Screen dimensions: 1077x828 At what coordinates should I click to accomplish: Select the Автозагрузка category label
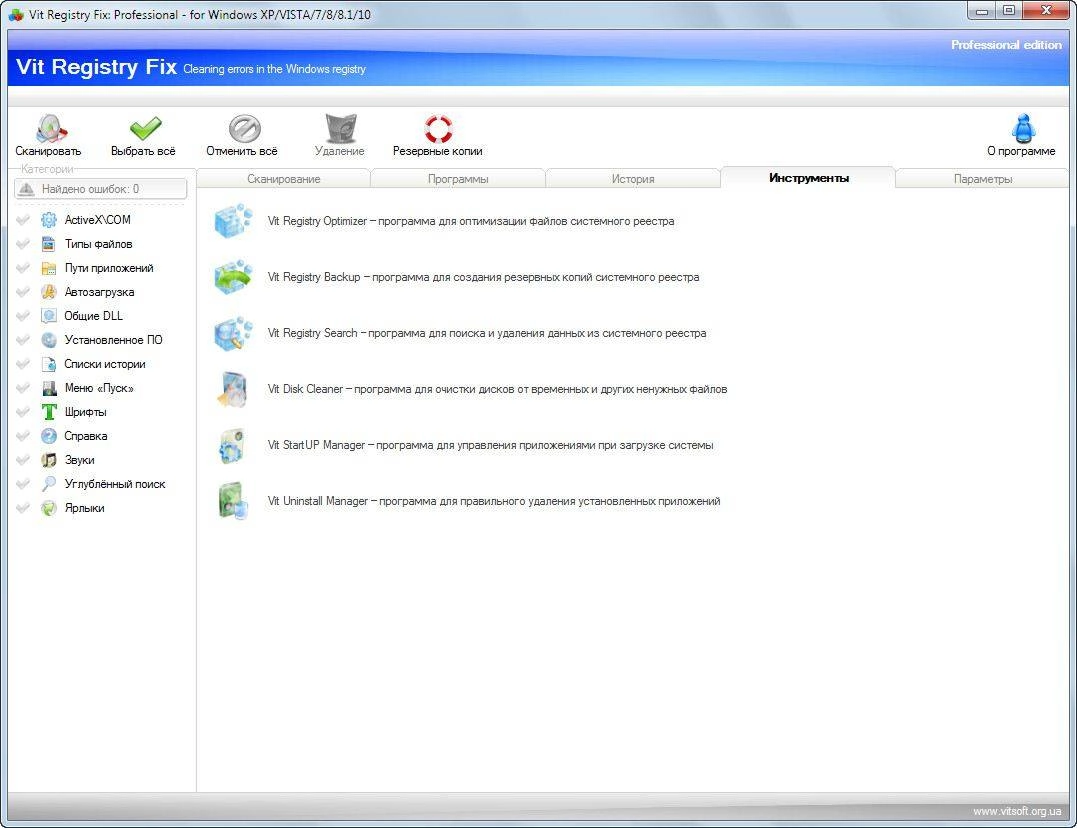pyautogui.click(x=100, y=292)
